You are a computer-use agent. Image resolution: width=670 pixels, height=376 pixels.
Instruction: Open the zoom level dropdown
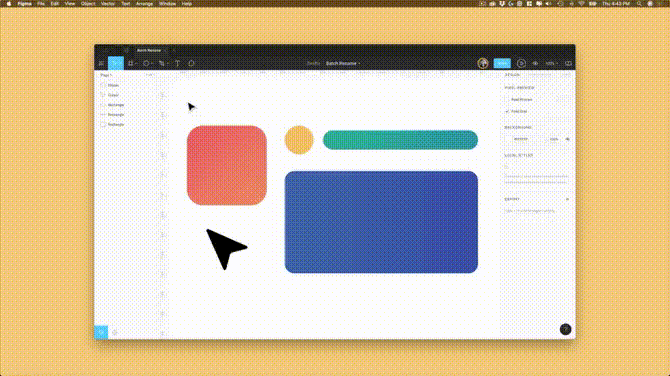click(x=551, y=63)
